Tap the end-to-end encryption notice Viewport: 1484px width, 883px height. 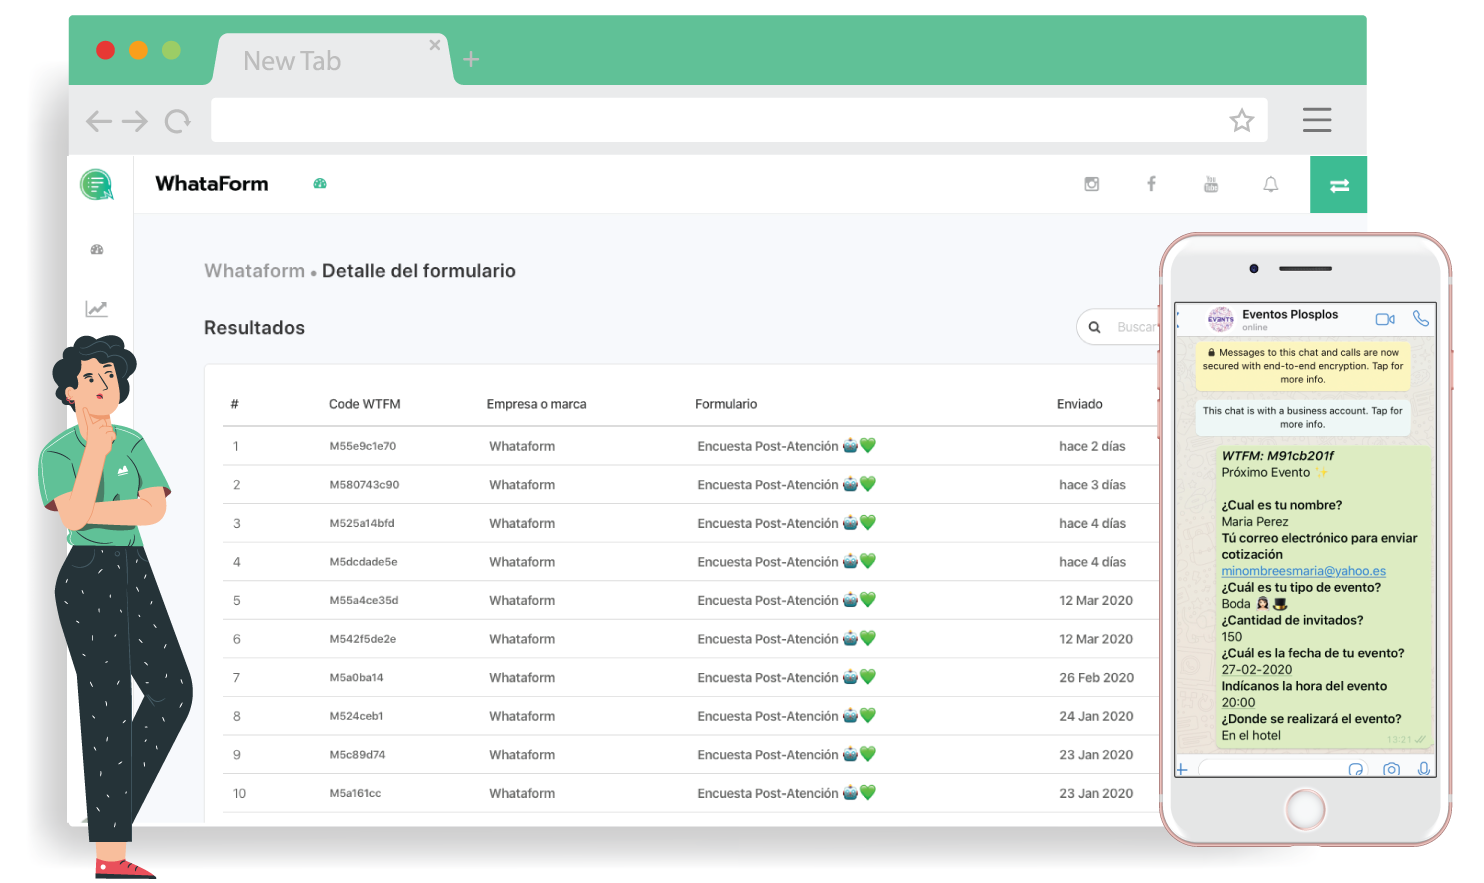pyautogui.click(x=1303, y=366)
